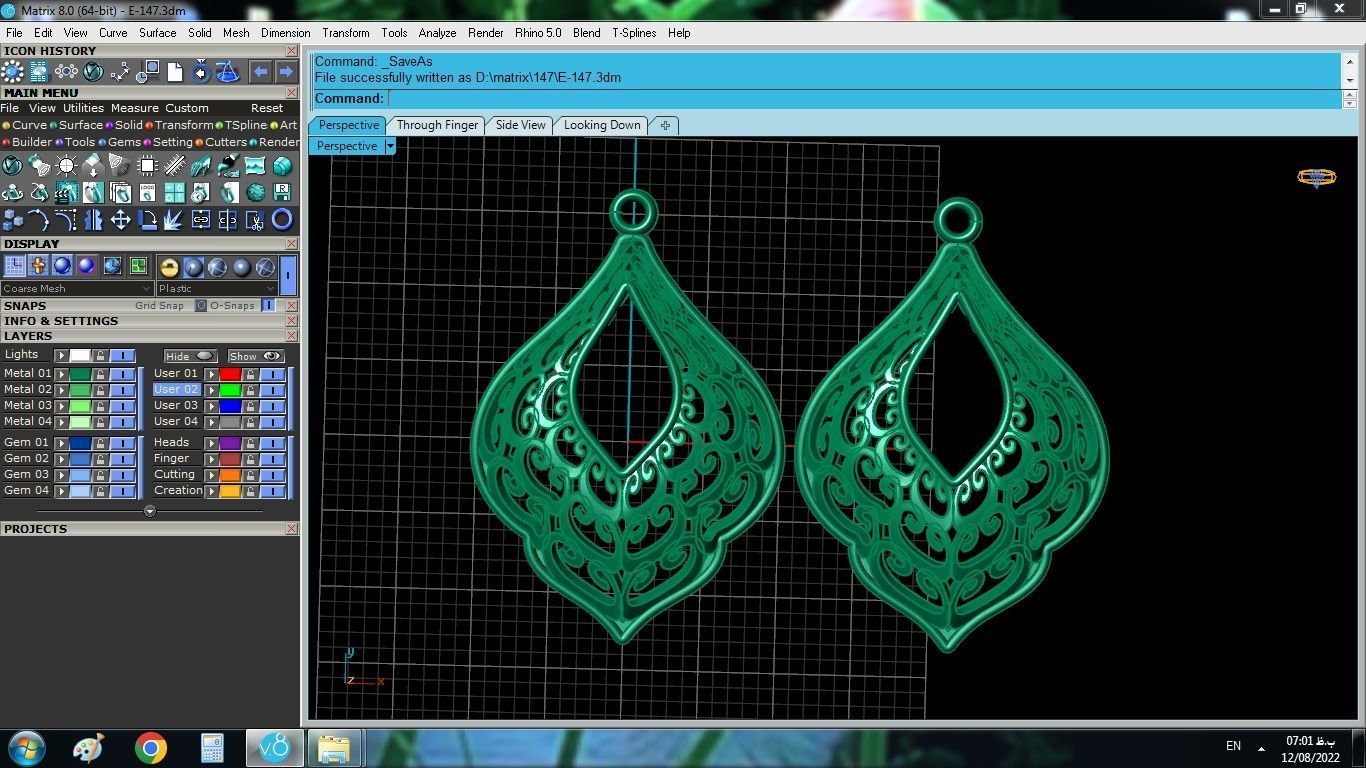Toggle the tall Display panel on/off switch
The image size is (1366, 768).
[x=288, y=274]
